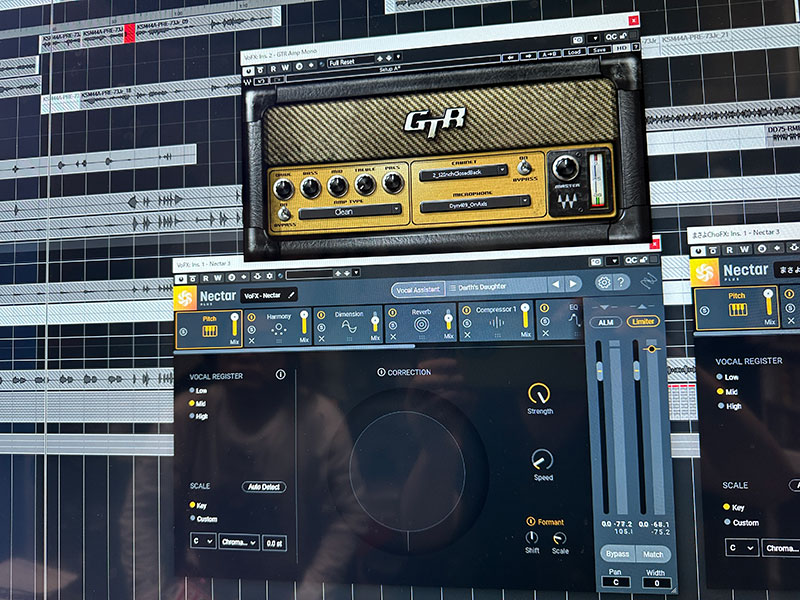Screen dimensions: 800x600
Task: Open the key C dropdown in center Nectar
Action: pyautogui.click(x=203, y=540)
